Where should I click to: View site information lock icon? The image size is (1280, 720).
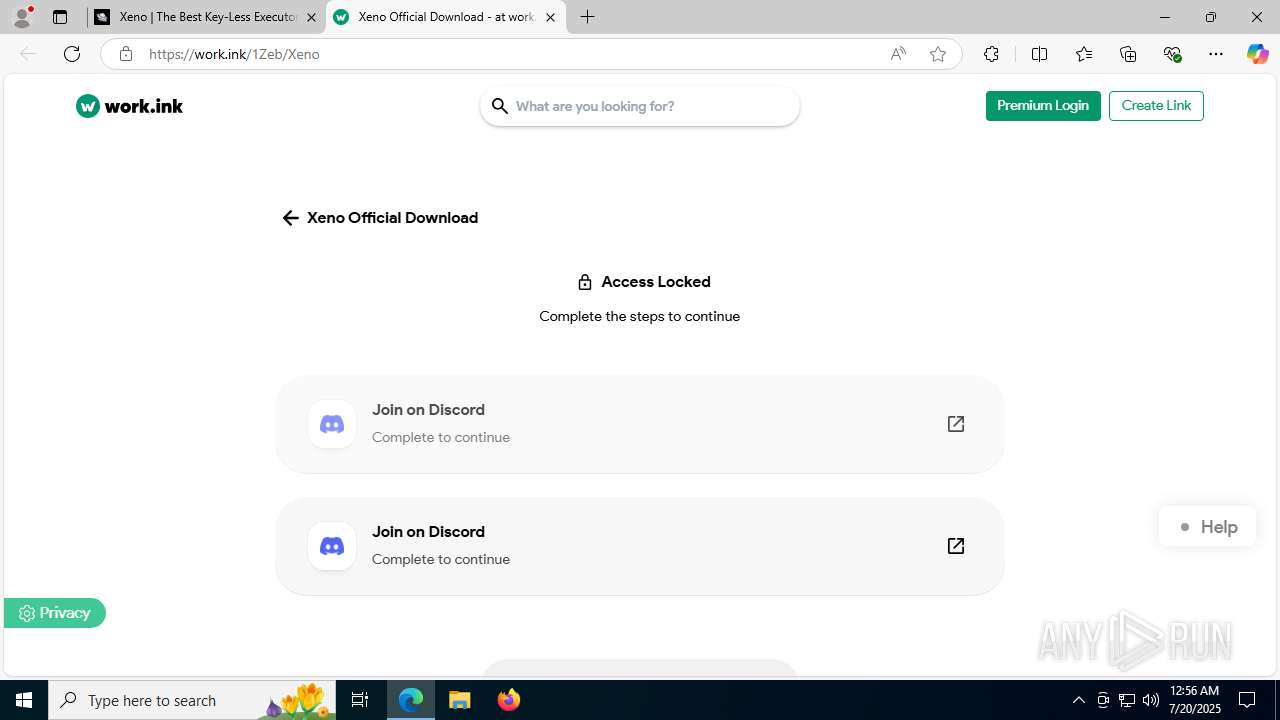click(126, 54)
